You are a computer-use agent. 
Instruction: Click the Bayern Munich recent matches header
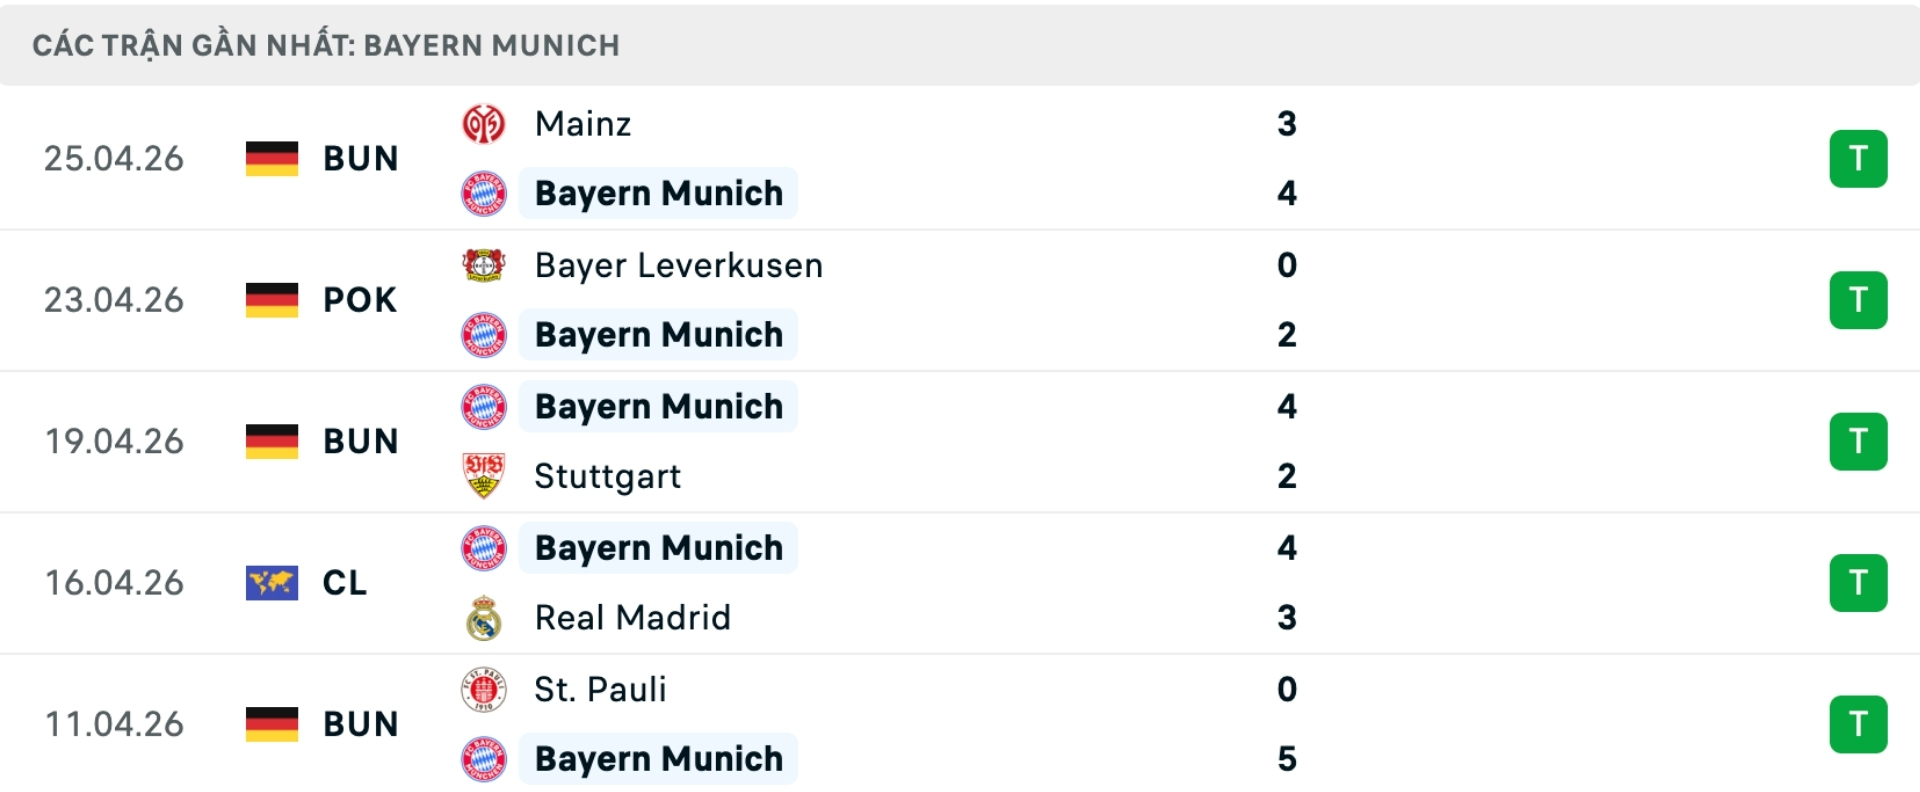tap(326, 45)
